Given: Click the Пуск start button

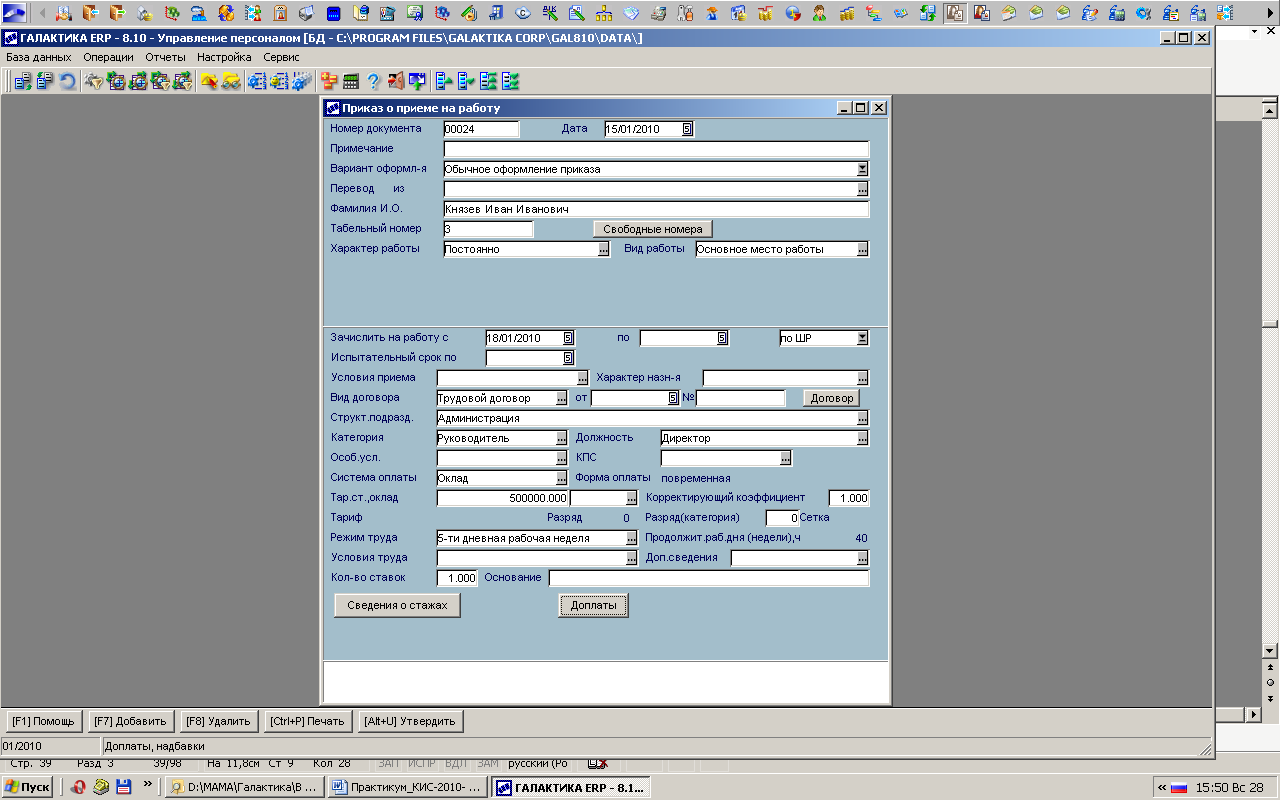Looking at the screenshot, I should [x=27, y=787].
